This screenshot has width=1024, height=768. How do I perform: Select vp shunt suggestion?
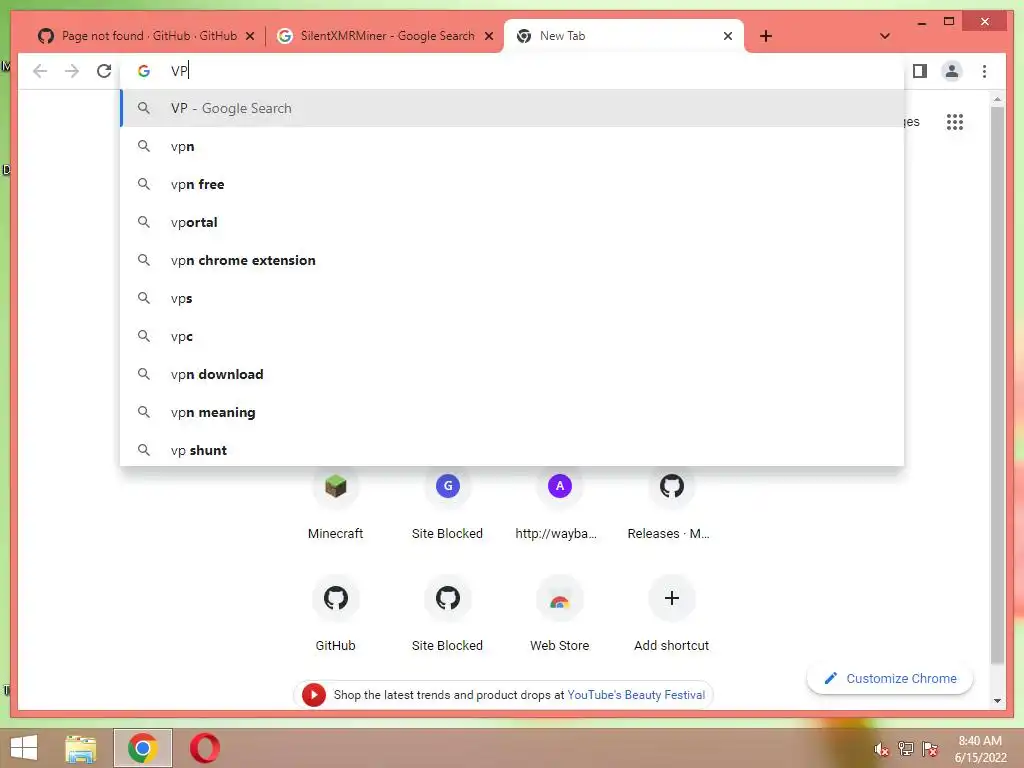pyautogui.click(x=513, y=450)
